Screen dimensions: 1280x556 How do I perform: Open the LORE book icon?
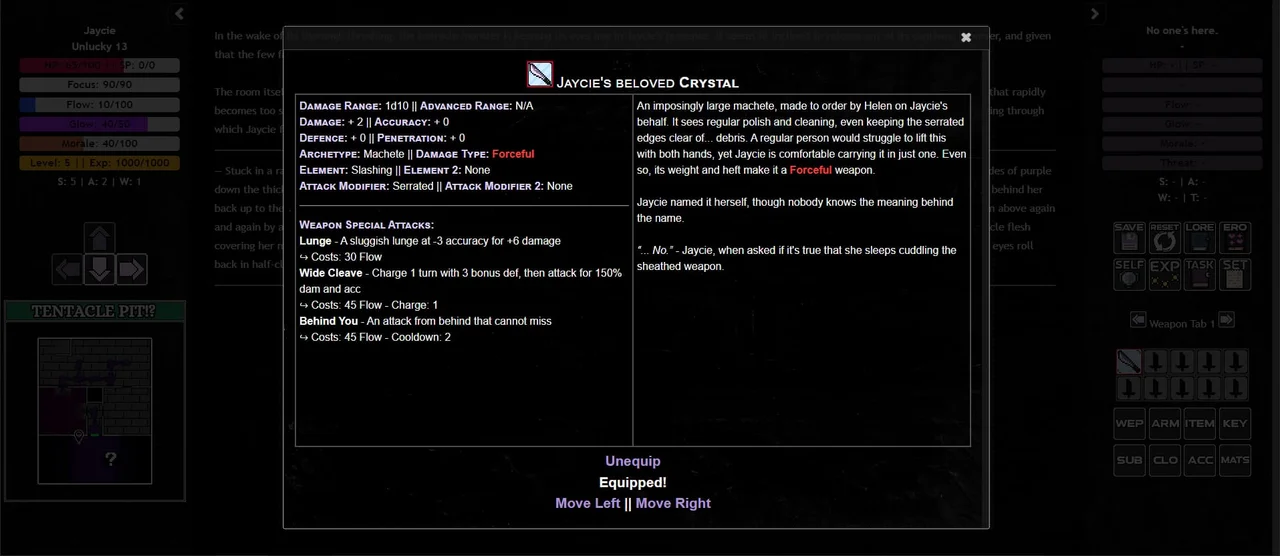point(1200,238)
